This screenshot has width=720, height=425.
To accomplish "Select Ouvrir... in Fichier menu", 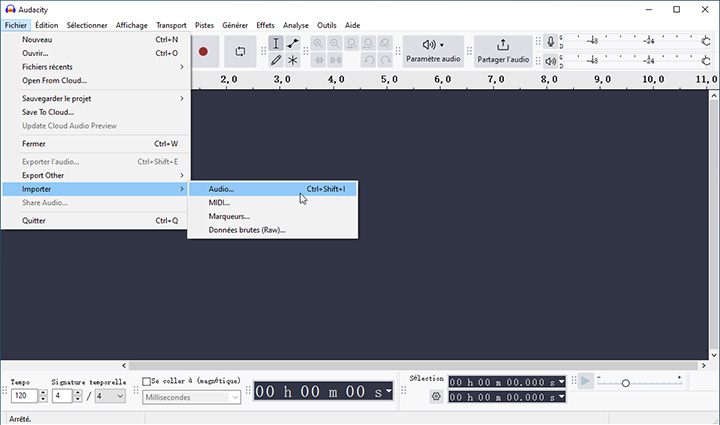I will (96, 53).
